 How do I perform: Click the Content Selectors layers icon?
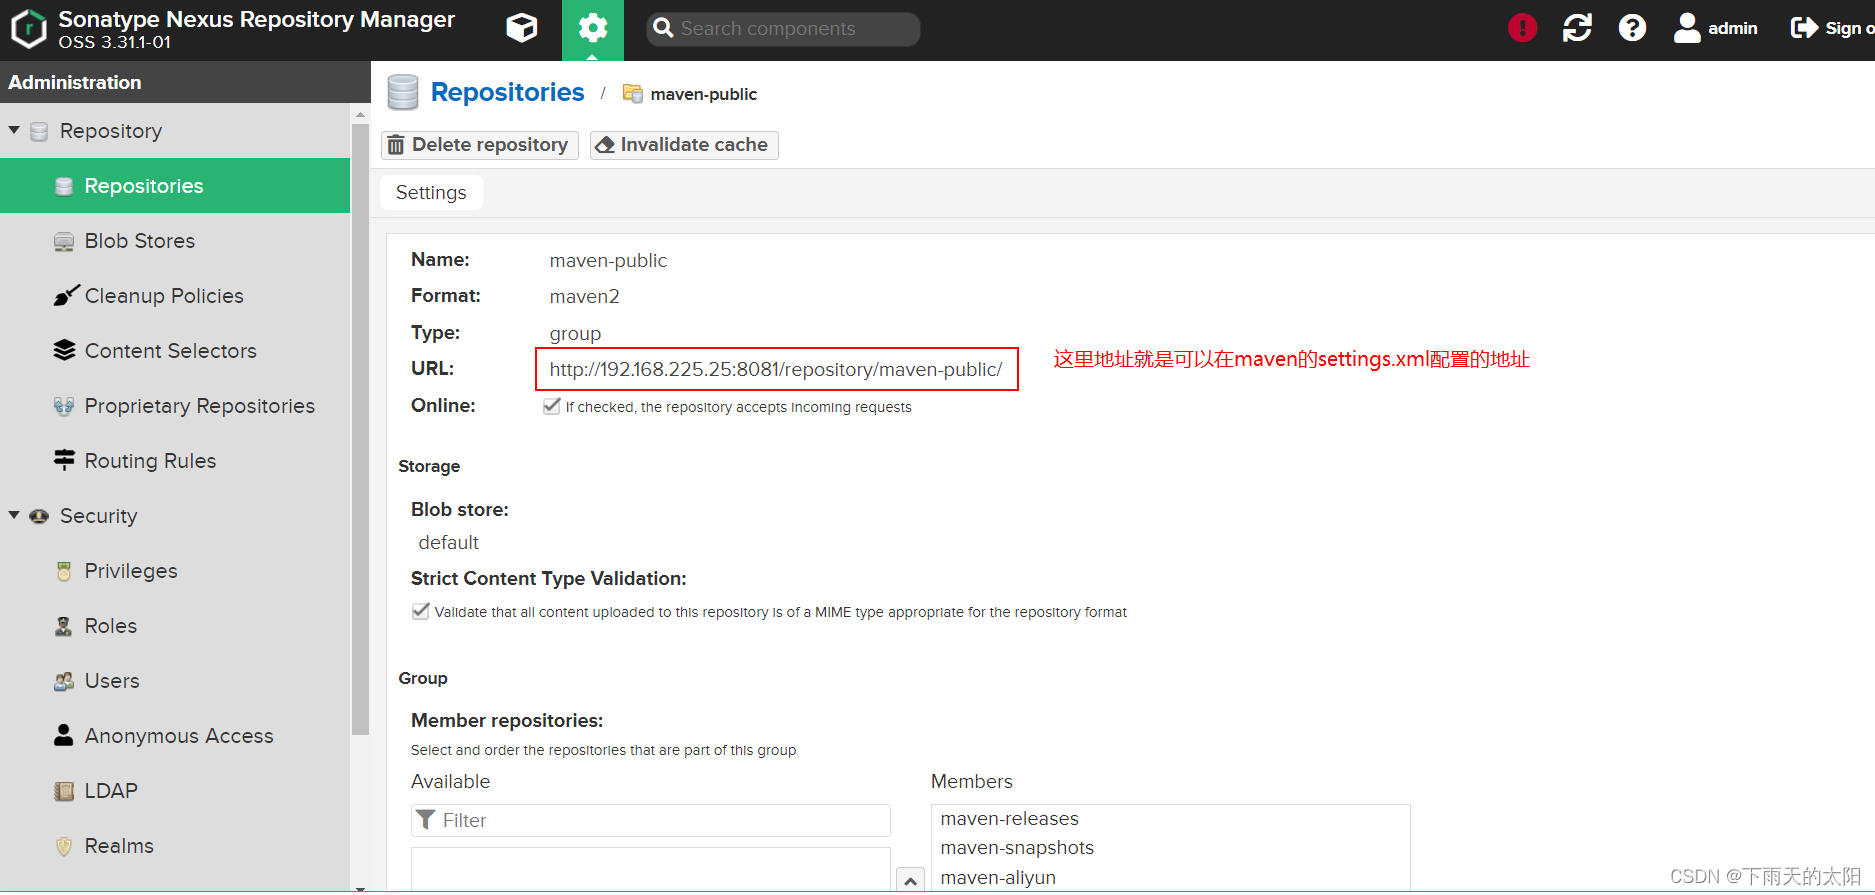click(x=64, y=350)
